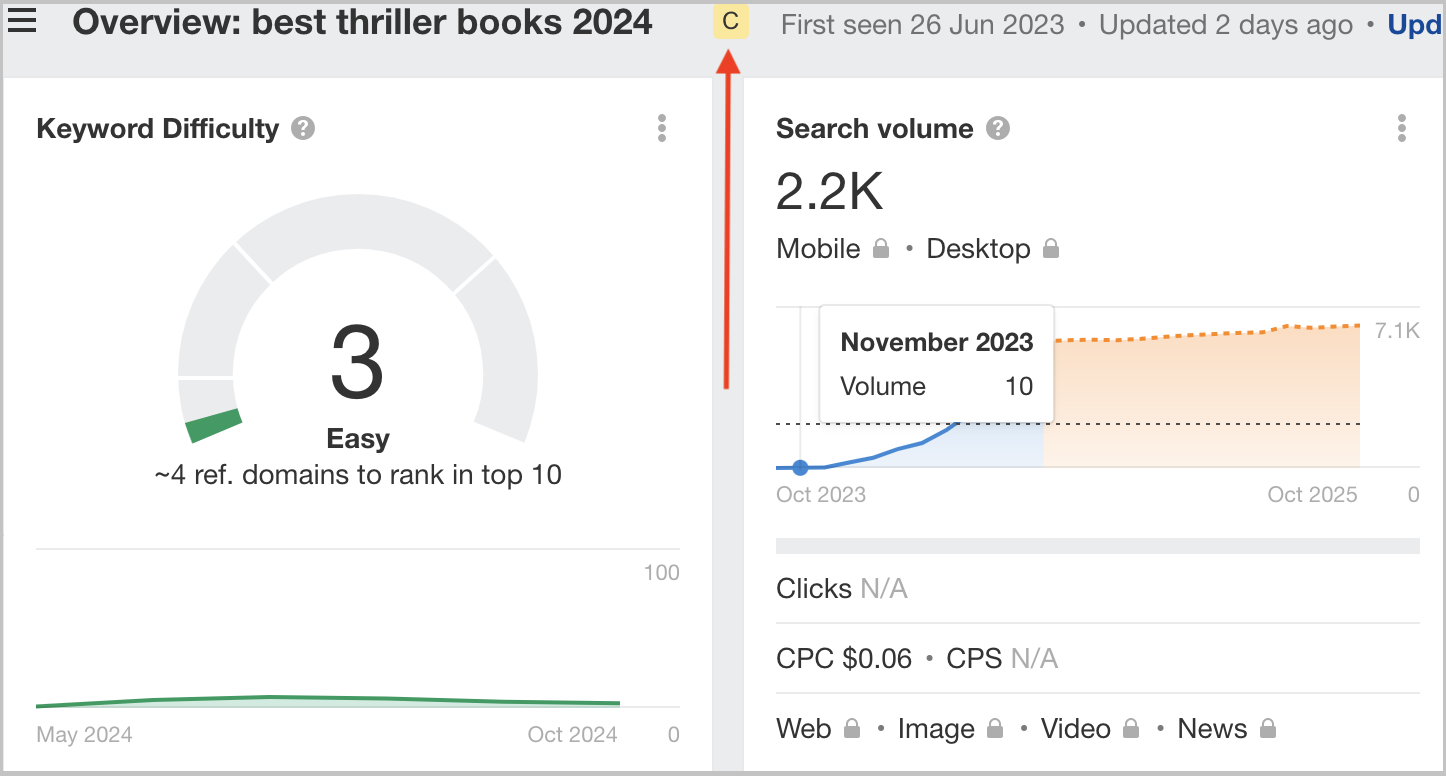
Task: Click lock icon next to Desktop
Action: 1051,249
